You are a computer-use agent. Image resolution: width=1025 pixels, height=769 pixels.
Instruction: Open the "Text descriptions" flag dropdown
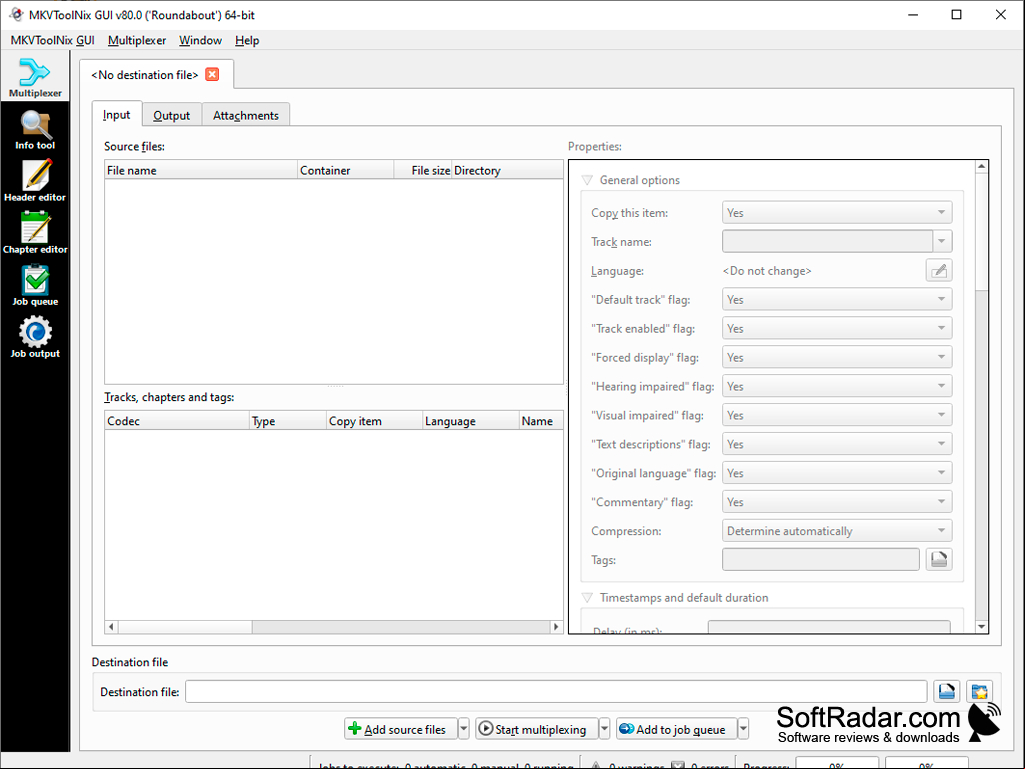tap(837, 444)
